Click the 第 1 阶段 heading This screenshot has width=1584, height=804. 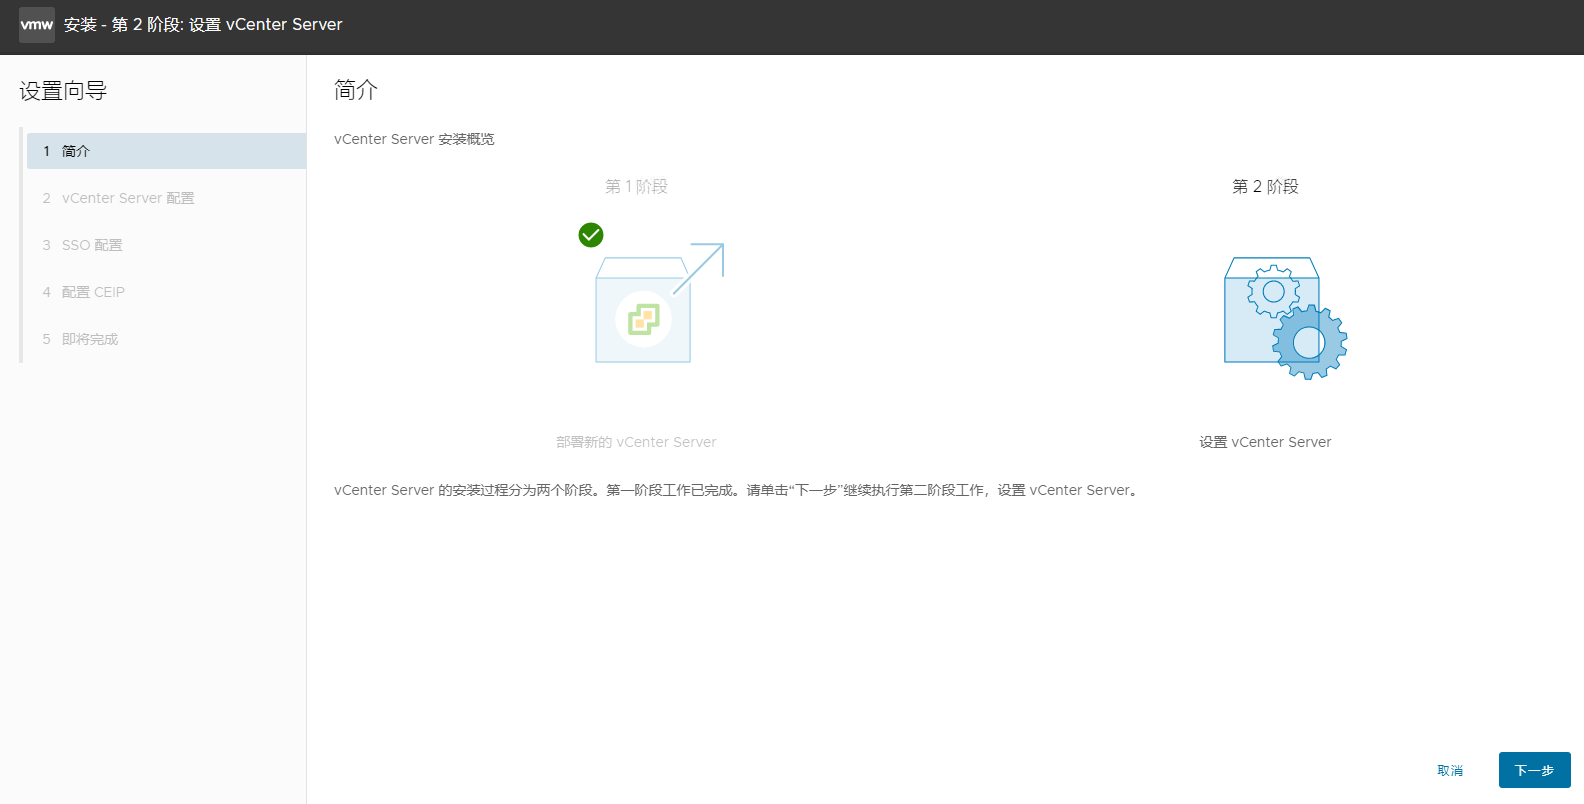click(x=636, y=187)
